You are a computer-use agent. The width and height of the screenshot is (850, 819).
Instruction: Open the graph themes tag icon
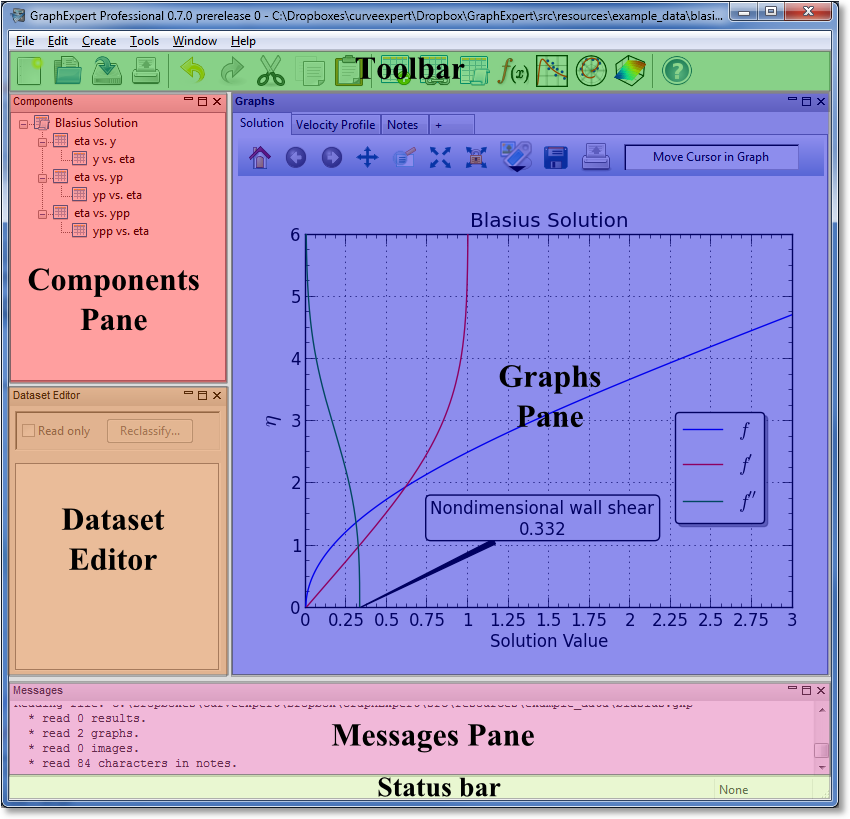(516, 157)
